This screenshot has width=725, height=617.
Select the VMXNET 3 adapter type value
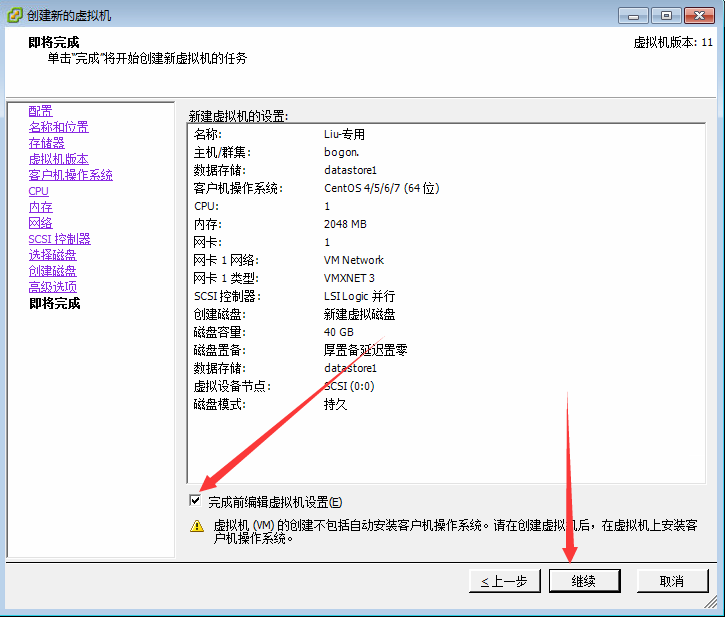click(349, 278)
